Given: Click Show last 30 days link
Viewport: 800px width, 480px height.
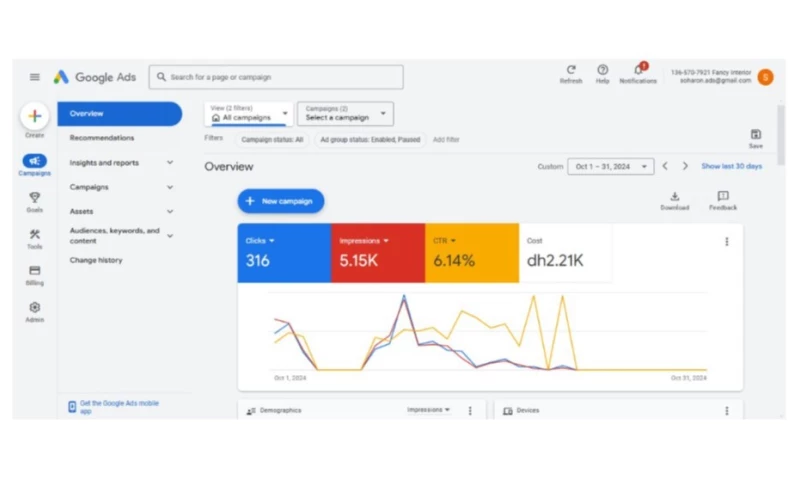Looking at the screenshot, I should coord(731,166).
